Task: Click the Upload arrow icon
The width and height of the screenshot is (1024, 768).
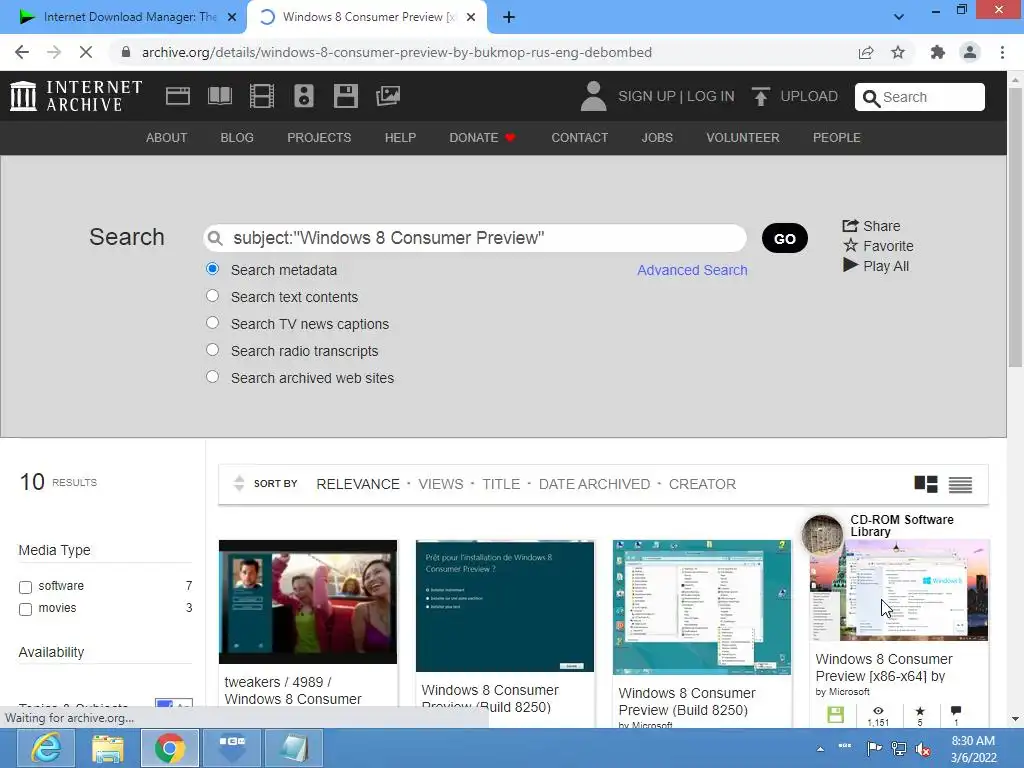Action: click(760, 96)
